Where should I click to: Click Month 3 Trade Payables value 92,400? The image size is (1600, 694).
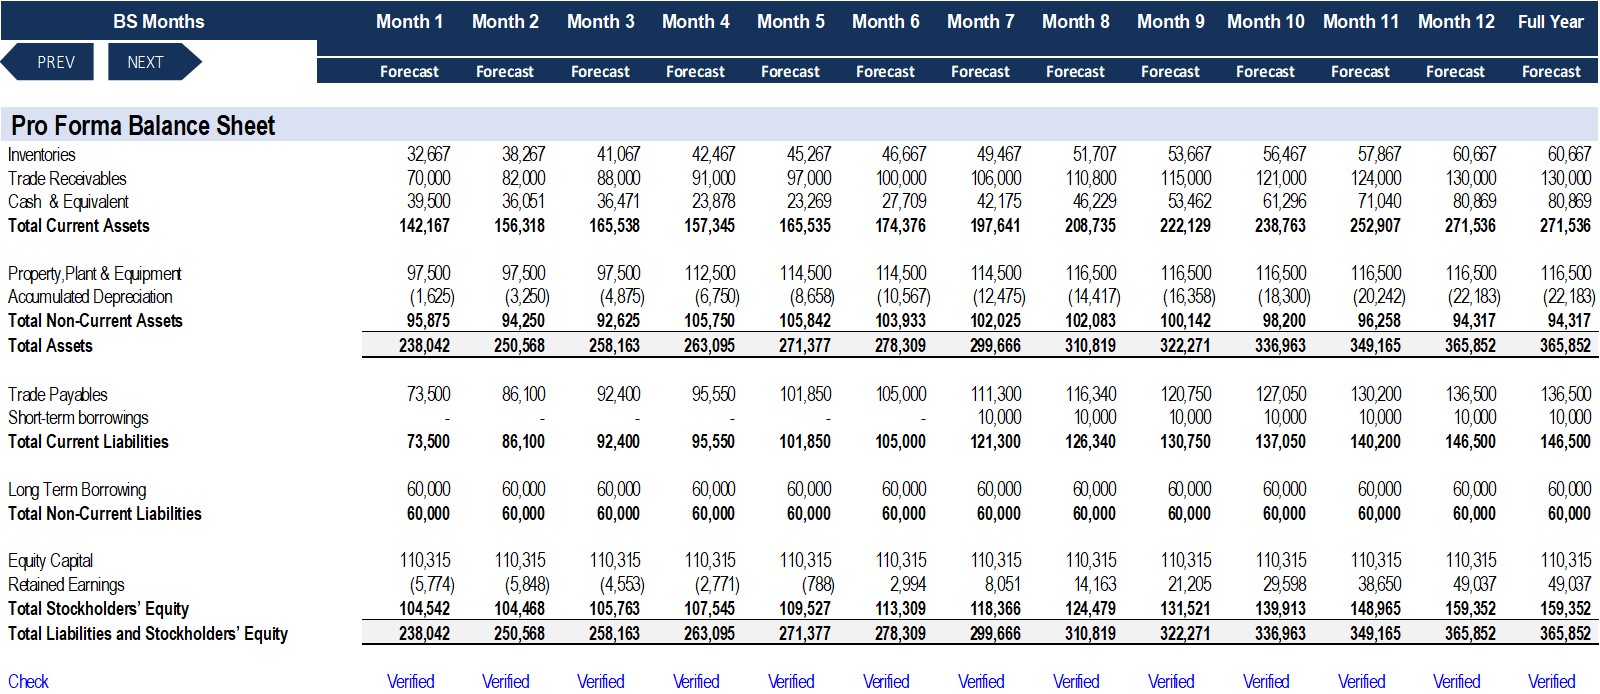tap(618, 394)
